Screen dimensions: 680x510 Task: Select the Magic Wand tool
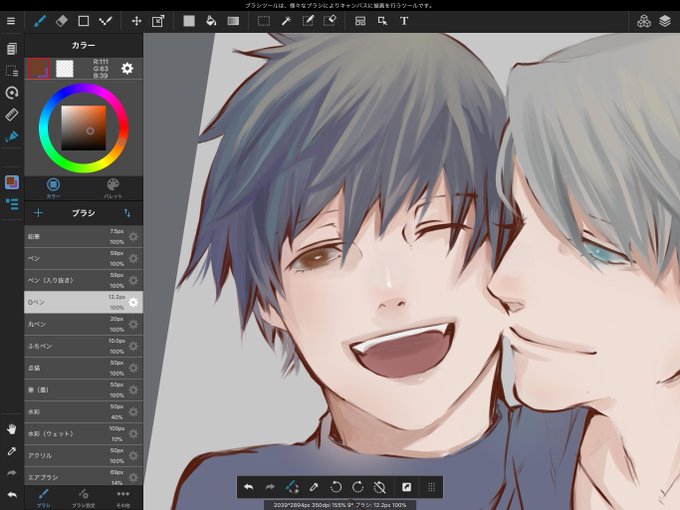coord(286,21)
